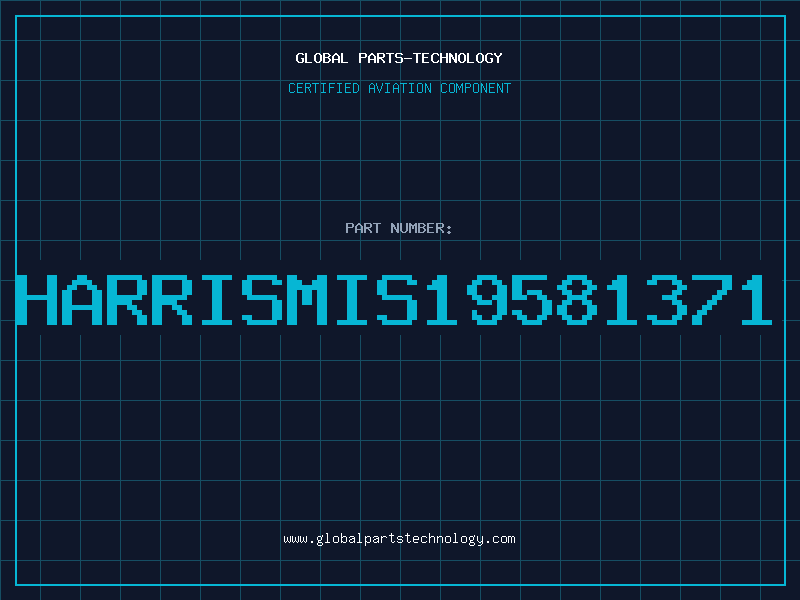800x600 pixels.
Task: Click the word NUMBER: in the label
Action: 421,228
